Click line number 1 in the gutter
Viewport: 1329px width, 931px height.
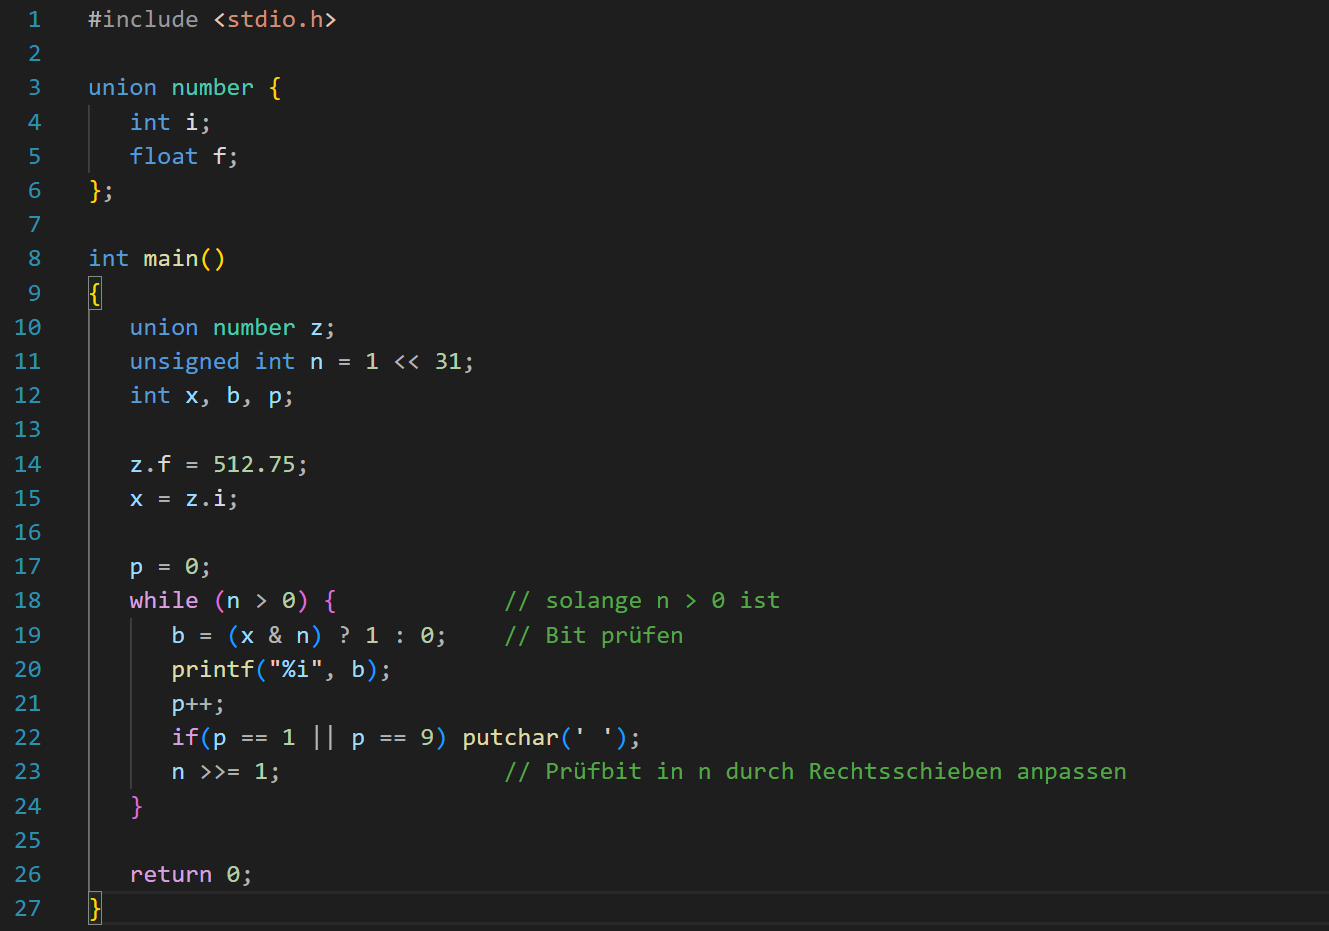tap(34, 20)
